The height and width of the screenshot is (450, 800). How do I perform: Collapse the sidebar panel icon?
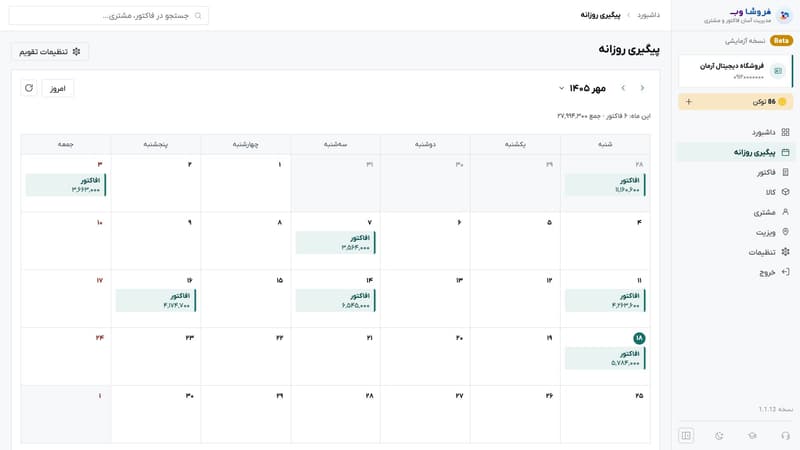coord(686,436)
